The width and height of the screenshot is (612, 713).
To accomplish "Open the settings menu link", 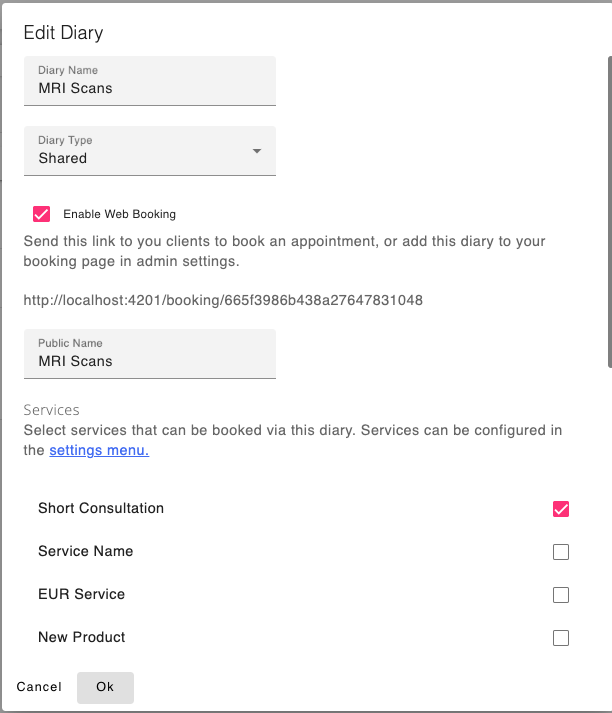I will coord(99,450).
